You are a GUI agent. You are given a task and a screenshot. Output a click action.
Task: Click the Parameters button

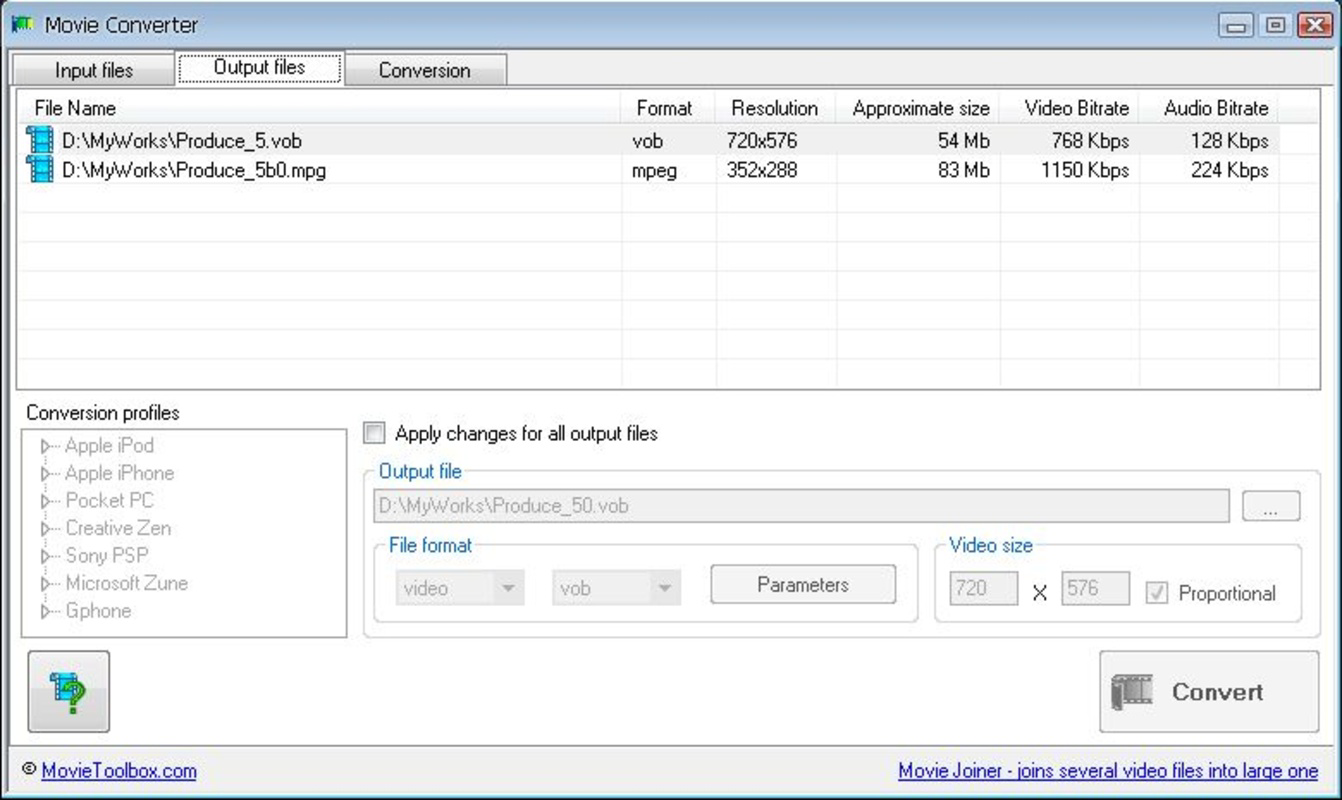tap(803, 585)
